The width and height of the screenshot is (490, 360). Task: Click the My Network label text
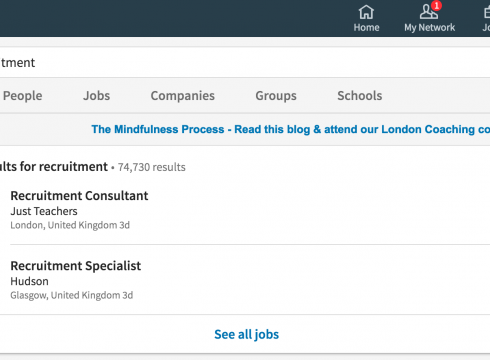(429, 27)
